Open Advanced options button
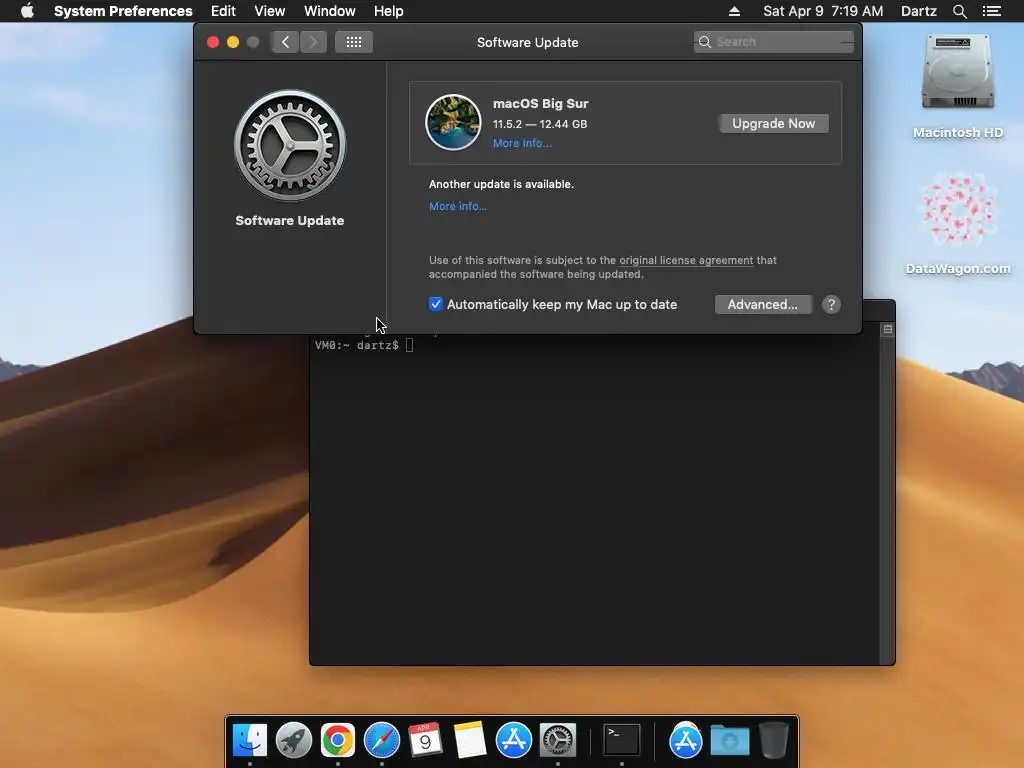1024x768 pixels. click(x=763, y=304)
